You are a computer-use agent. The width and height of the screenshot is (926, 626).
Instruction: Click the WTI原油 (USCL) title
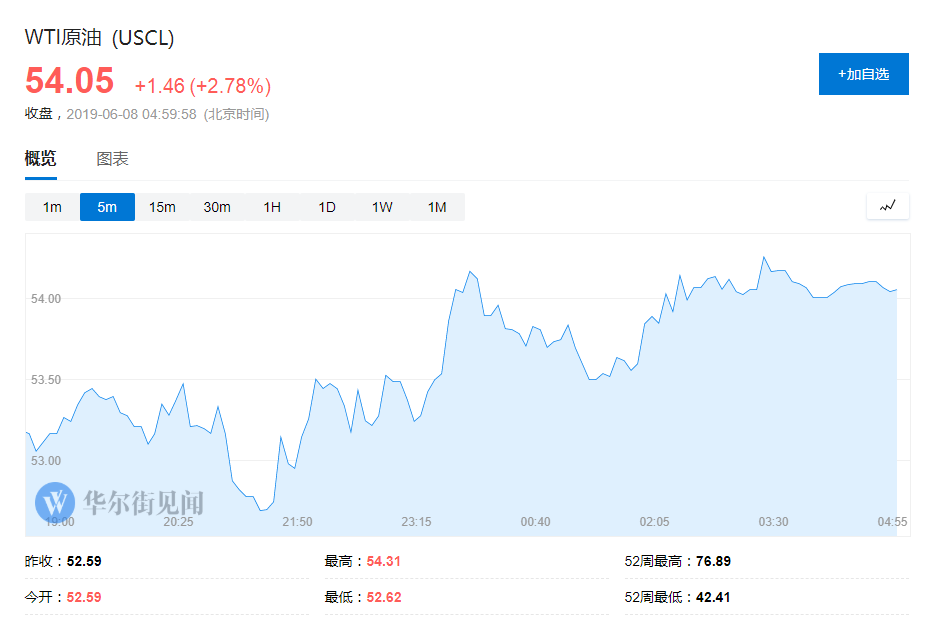pyautogui.click(x=99, y=37)
